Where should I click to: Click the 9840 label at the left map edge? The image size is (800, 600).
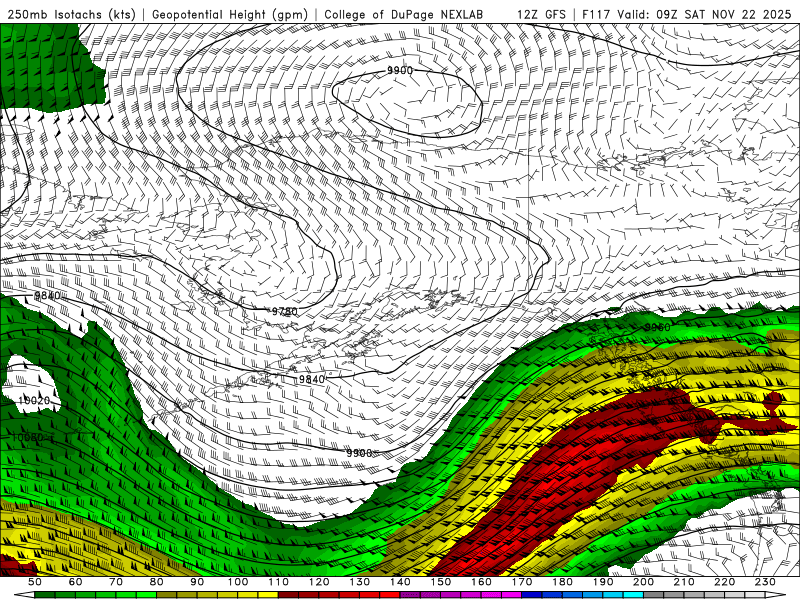click(x=47, y=295)
